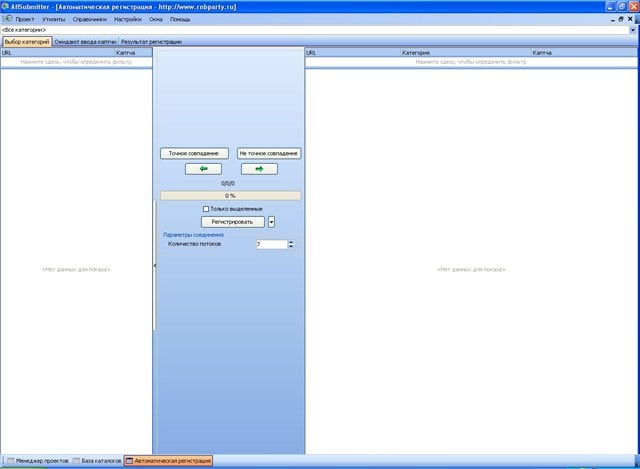Open Менеджер проектов window tab
The width and height of the screenshot is (640, 469).
pyautogui.click(x=38, y=461)
